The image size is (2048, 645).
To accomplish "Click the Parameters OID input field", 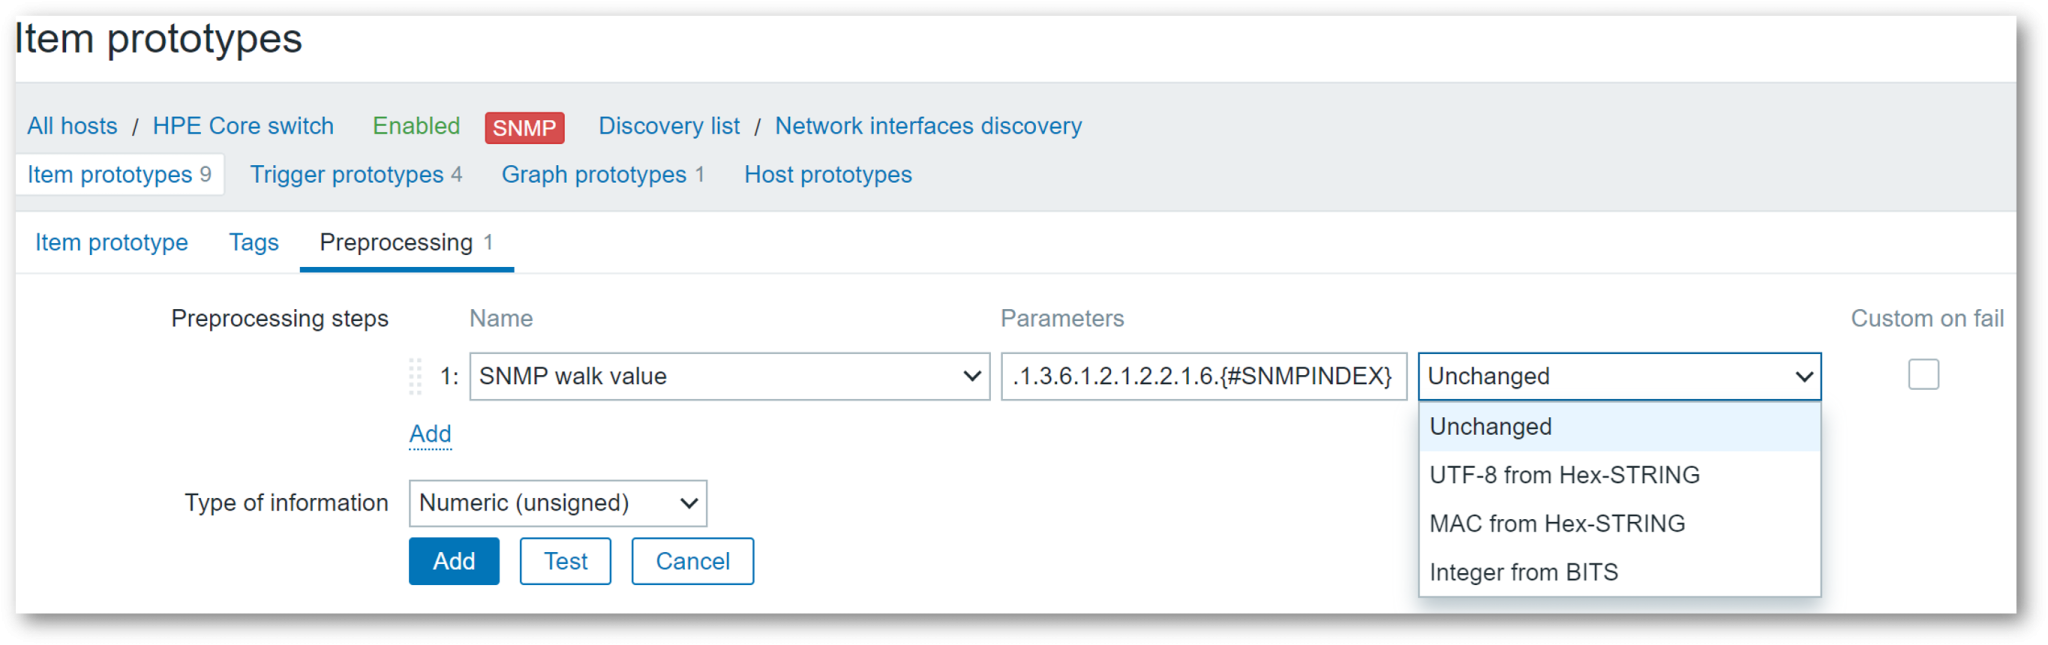I will tap(1204, 376).
